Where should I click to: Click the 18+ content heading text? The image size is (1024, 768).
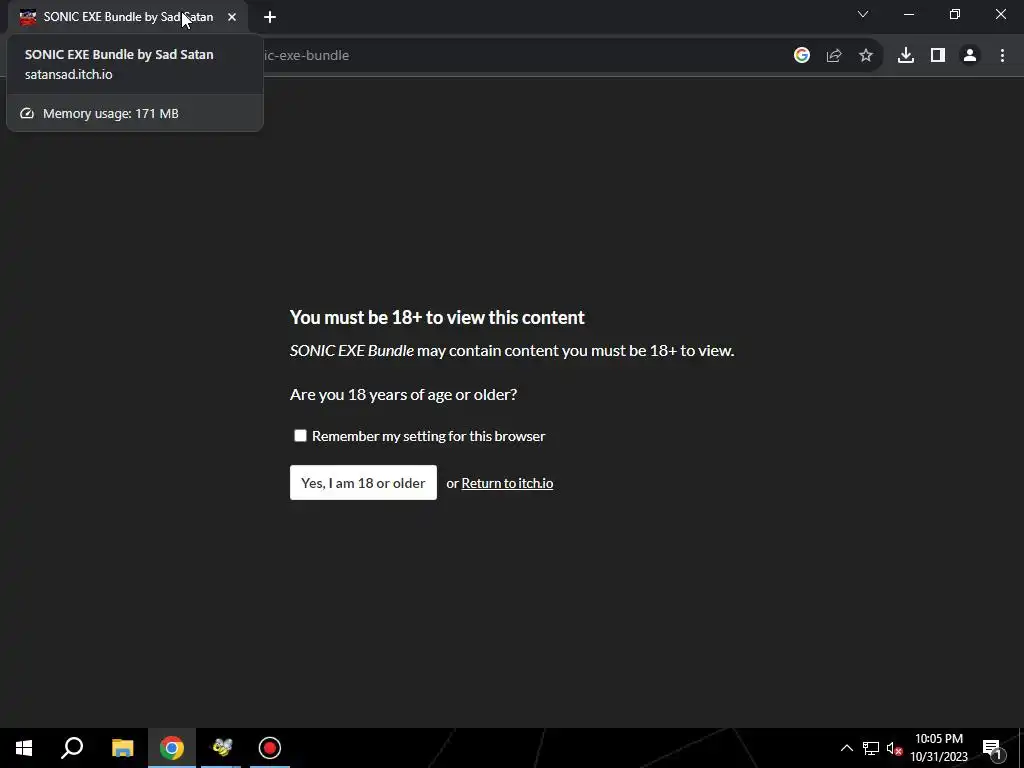pyautogui.click(x=437, y=317)
